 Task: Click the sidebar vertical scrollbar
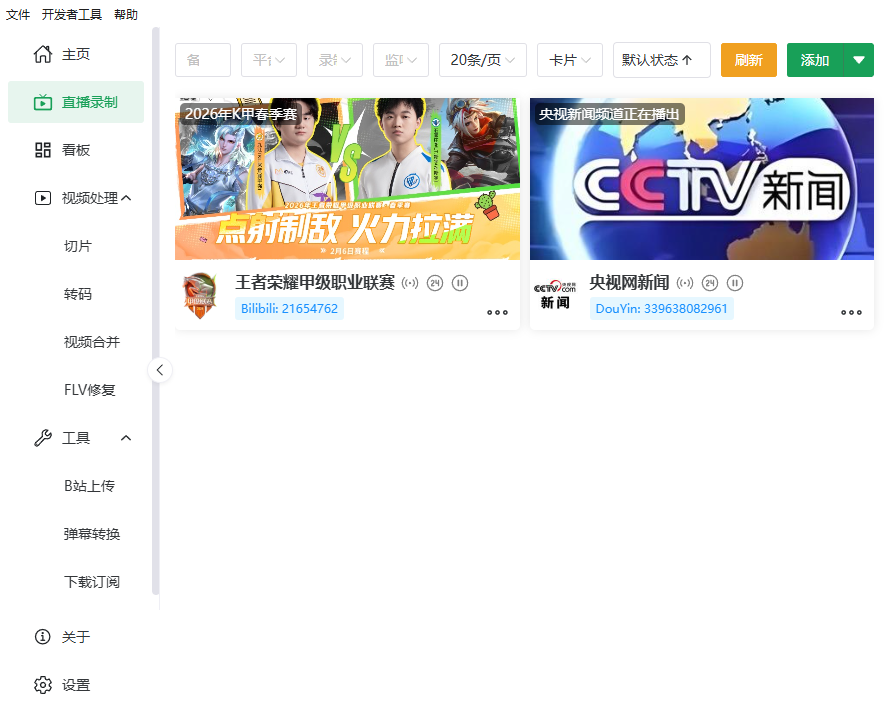point(156,310)
